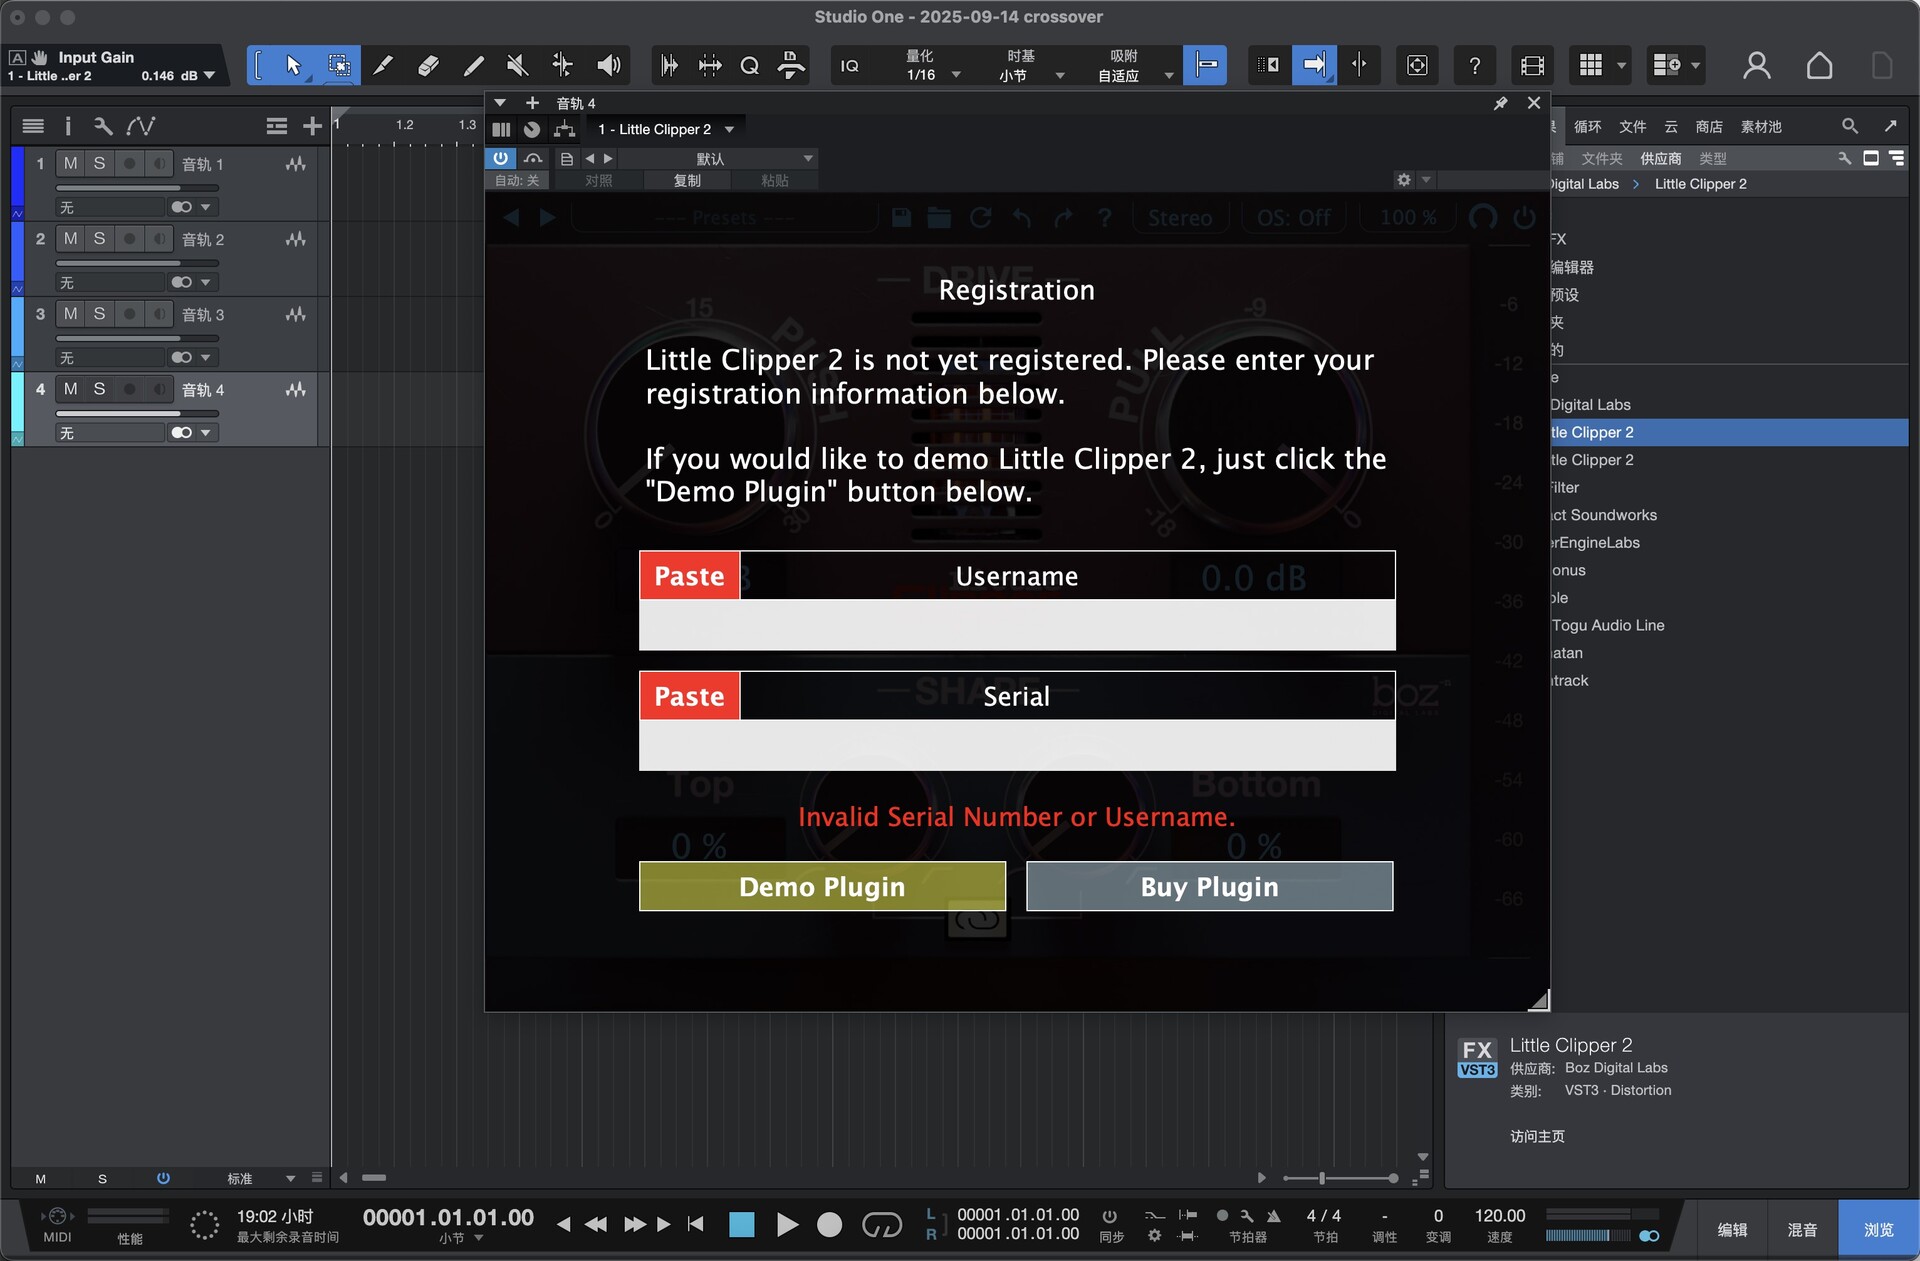Open input dropdown arrow on 音轨 4
The width and height of the screenshot is (1920, 1261).
205,433
